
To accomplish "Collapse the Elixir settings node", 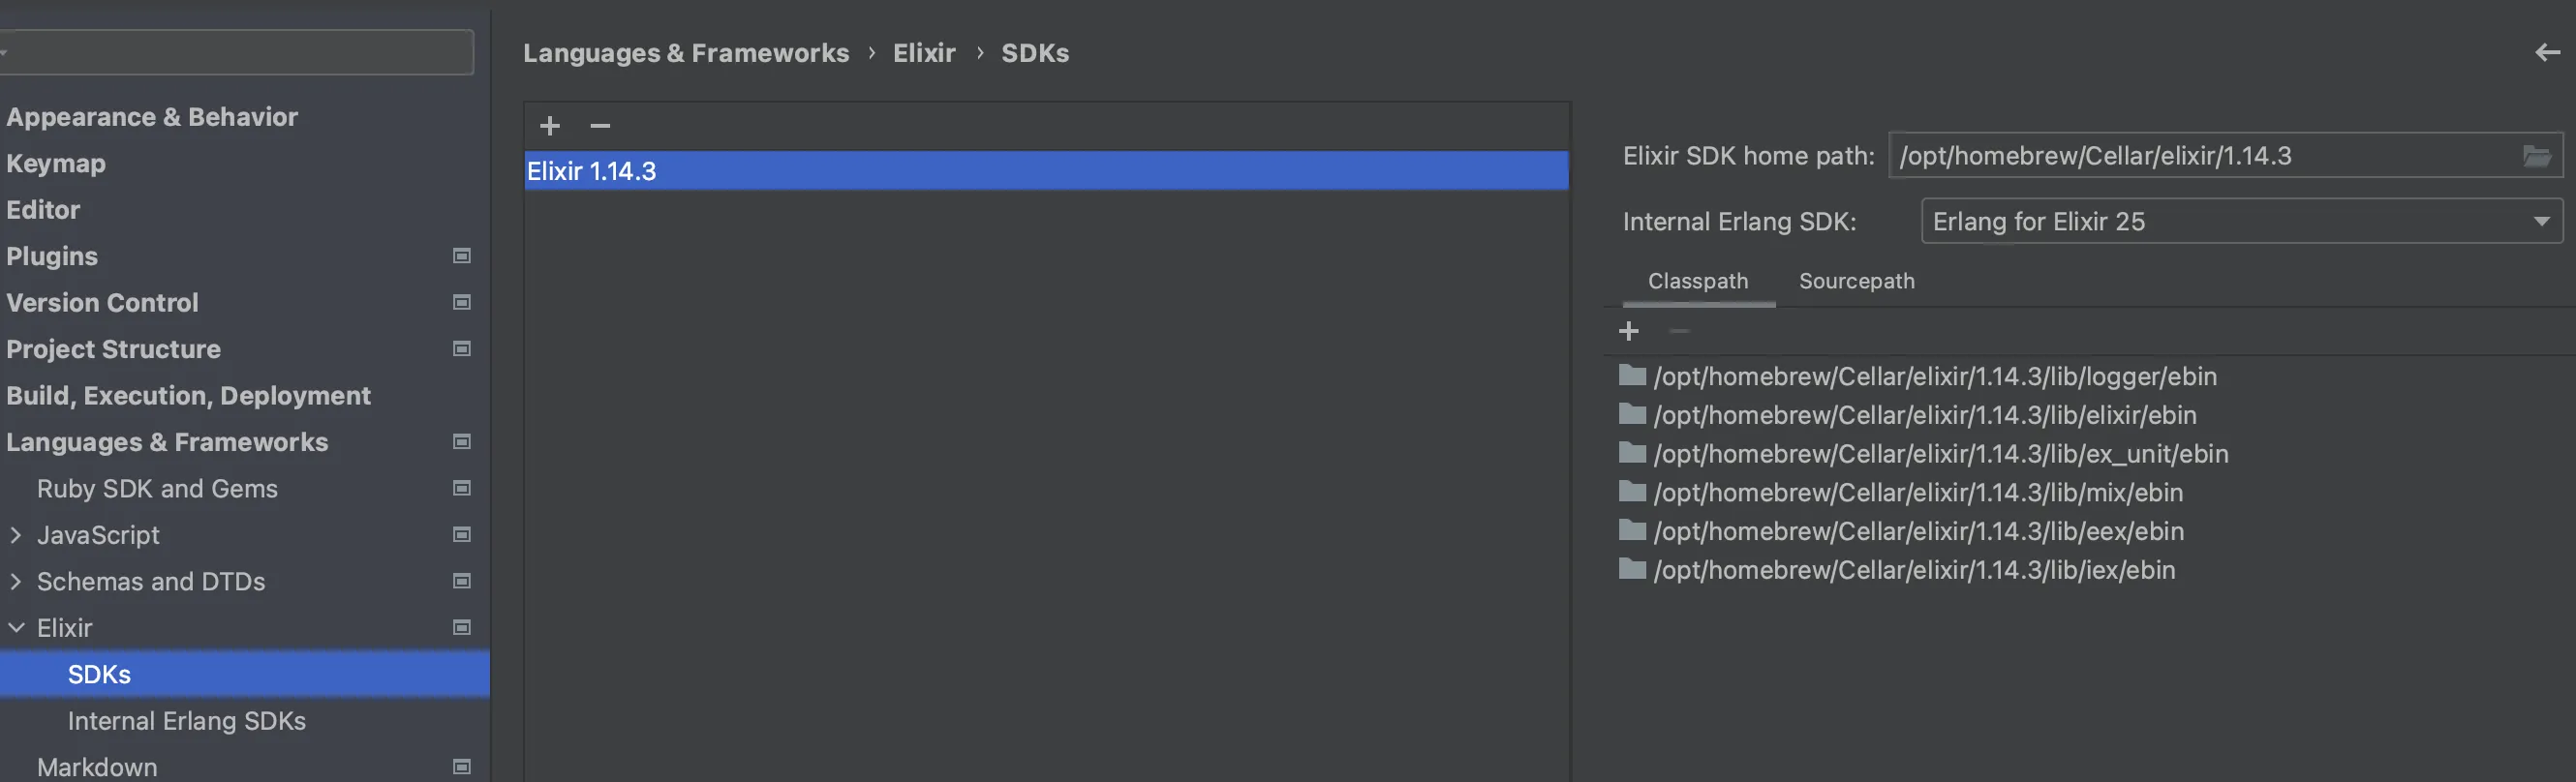I will [16, 628].
